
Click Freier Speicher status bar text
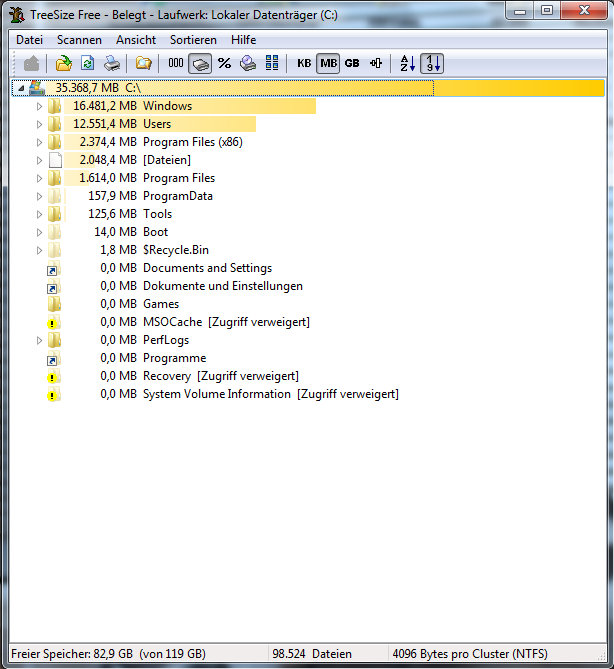click(108, 654)
